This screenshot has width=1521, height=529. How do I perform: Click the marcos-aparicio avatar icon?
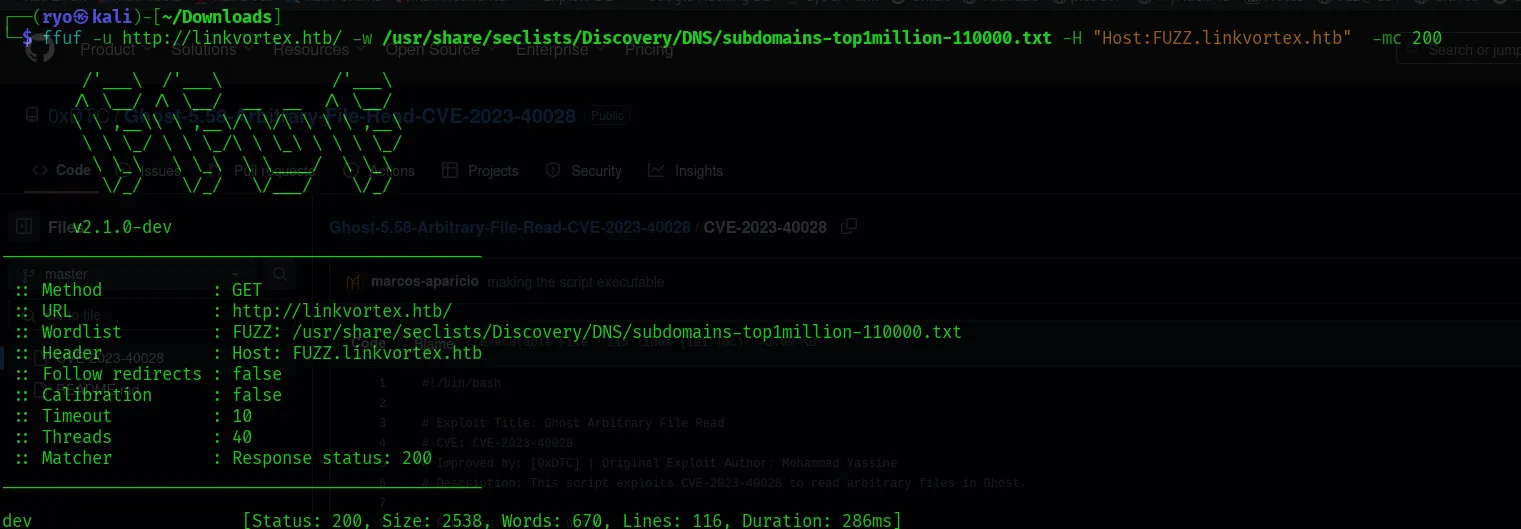coord(353,283)
